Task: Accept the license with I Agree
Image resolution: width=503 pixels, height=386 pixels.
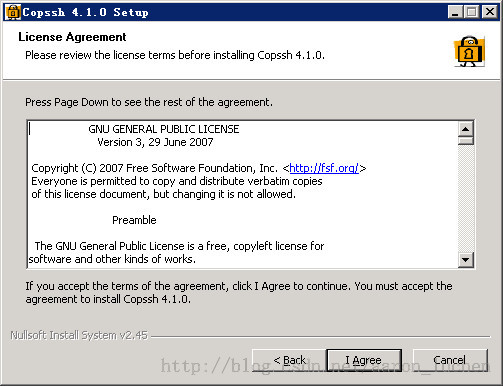Action: (x=364, y=360)
